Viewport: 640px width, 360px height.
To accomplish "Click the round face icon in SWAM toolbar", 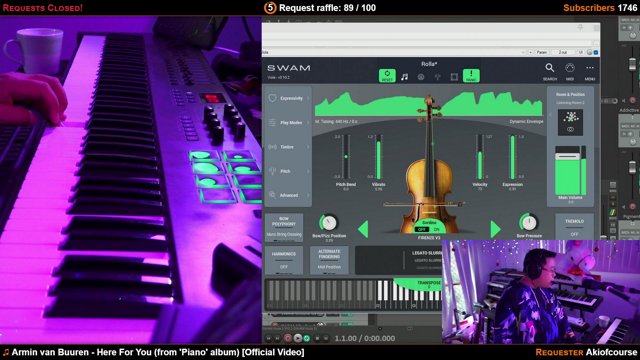I will coord(421,77).
